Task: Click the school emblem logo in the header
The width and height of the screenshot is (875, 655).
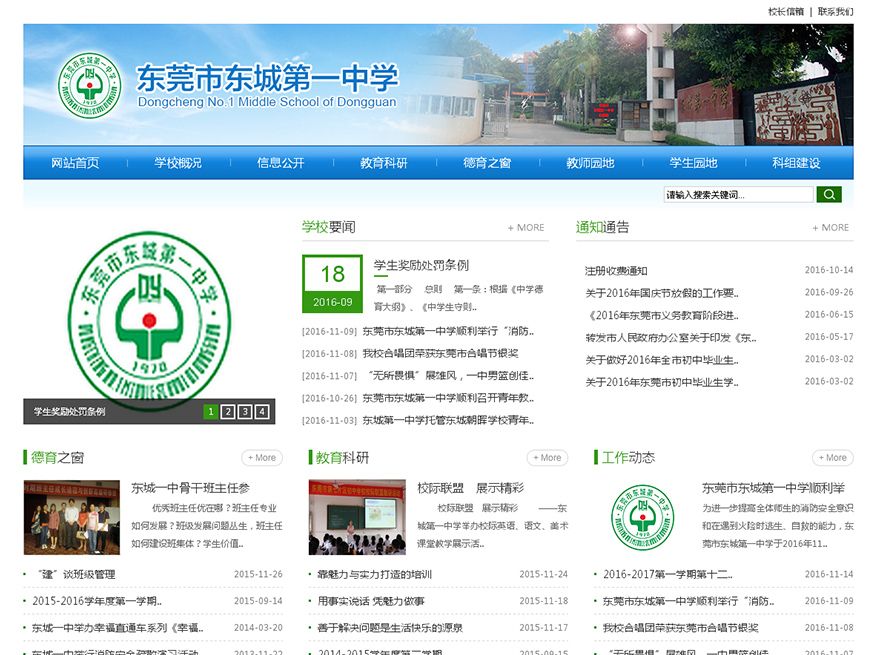Action: point(89,85)
